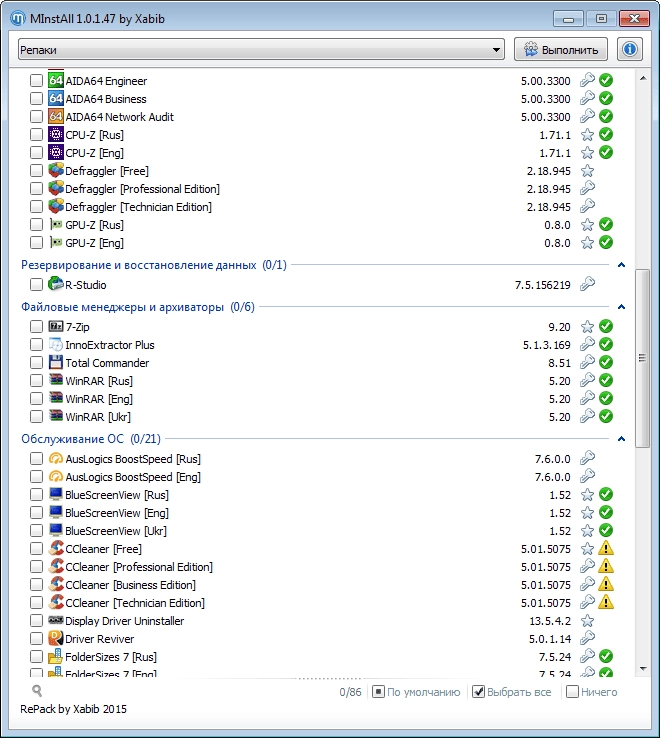Click the star icon for Display Driver Uninstaller
Image resolution: width=660 pixels, height=738 pixels.
[587, 621]
